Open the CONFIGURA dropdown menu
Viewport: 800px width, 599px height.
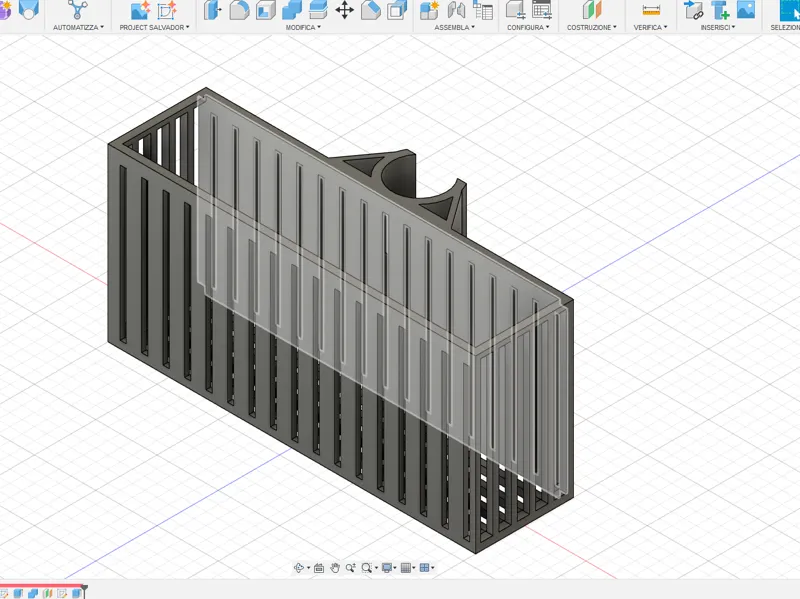528,27
